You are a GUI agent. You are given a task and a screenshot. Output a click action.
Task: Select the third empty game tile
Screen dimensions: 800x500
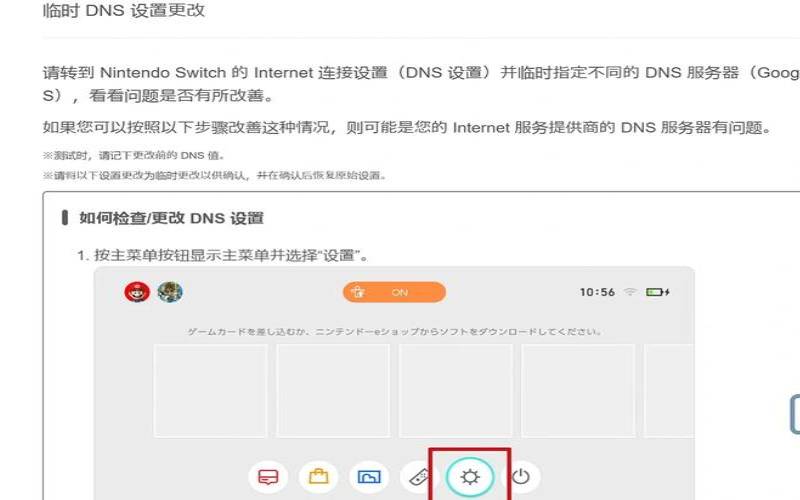click(x=456, y=390)
